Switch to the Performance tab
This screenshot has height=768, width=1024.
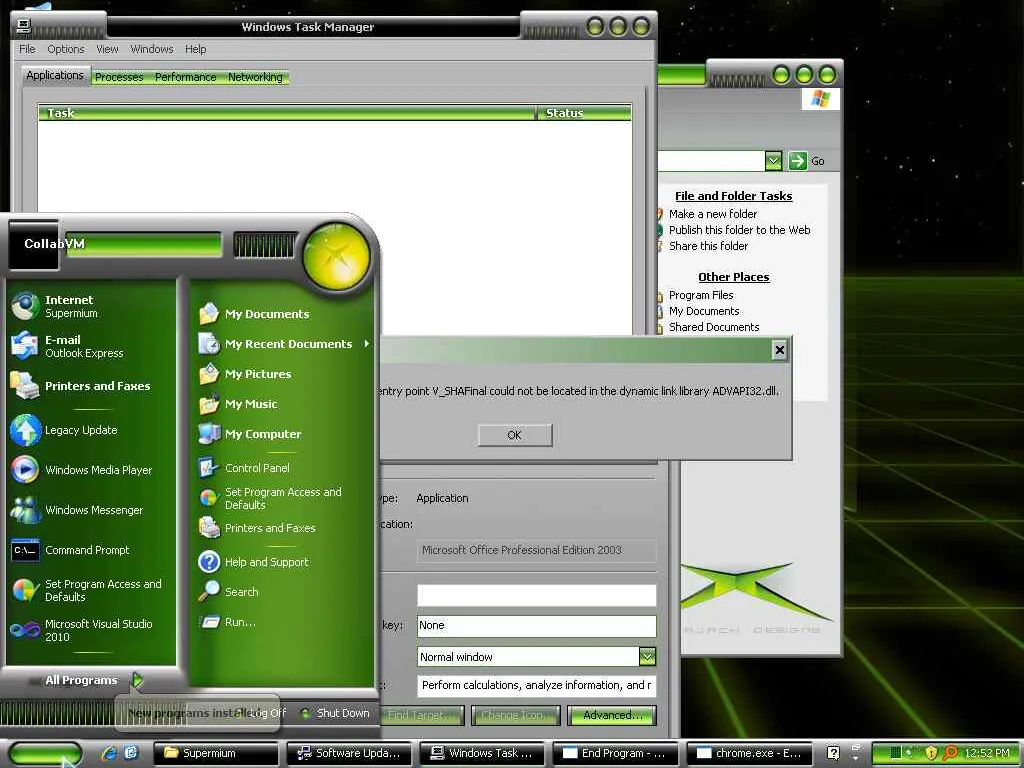click(x=185, y=77)
